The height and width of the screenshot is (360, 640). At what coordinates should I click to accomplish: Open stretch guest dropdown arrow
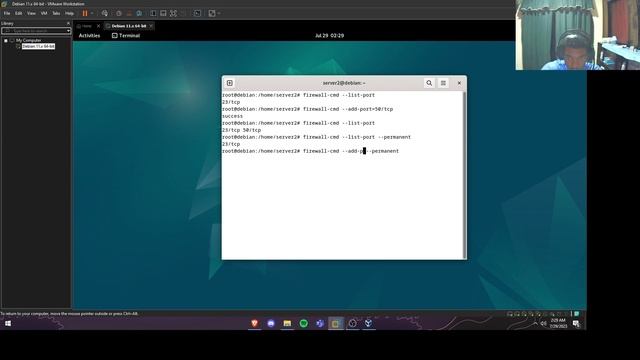coord(219,13)
